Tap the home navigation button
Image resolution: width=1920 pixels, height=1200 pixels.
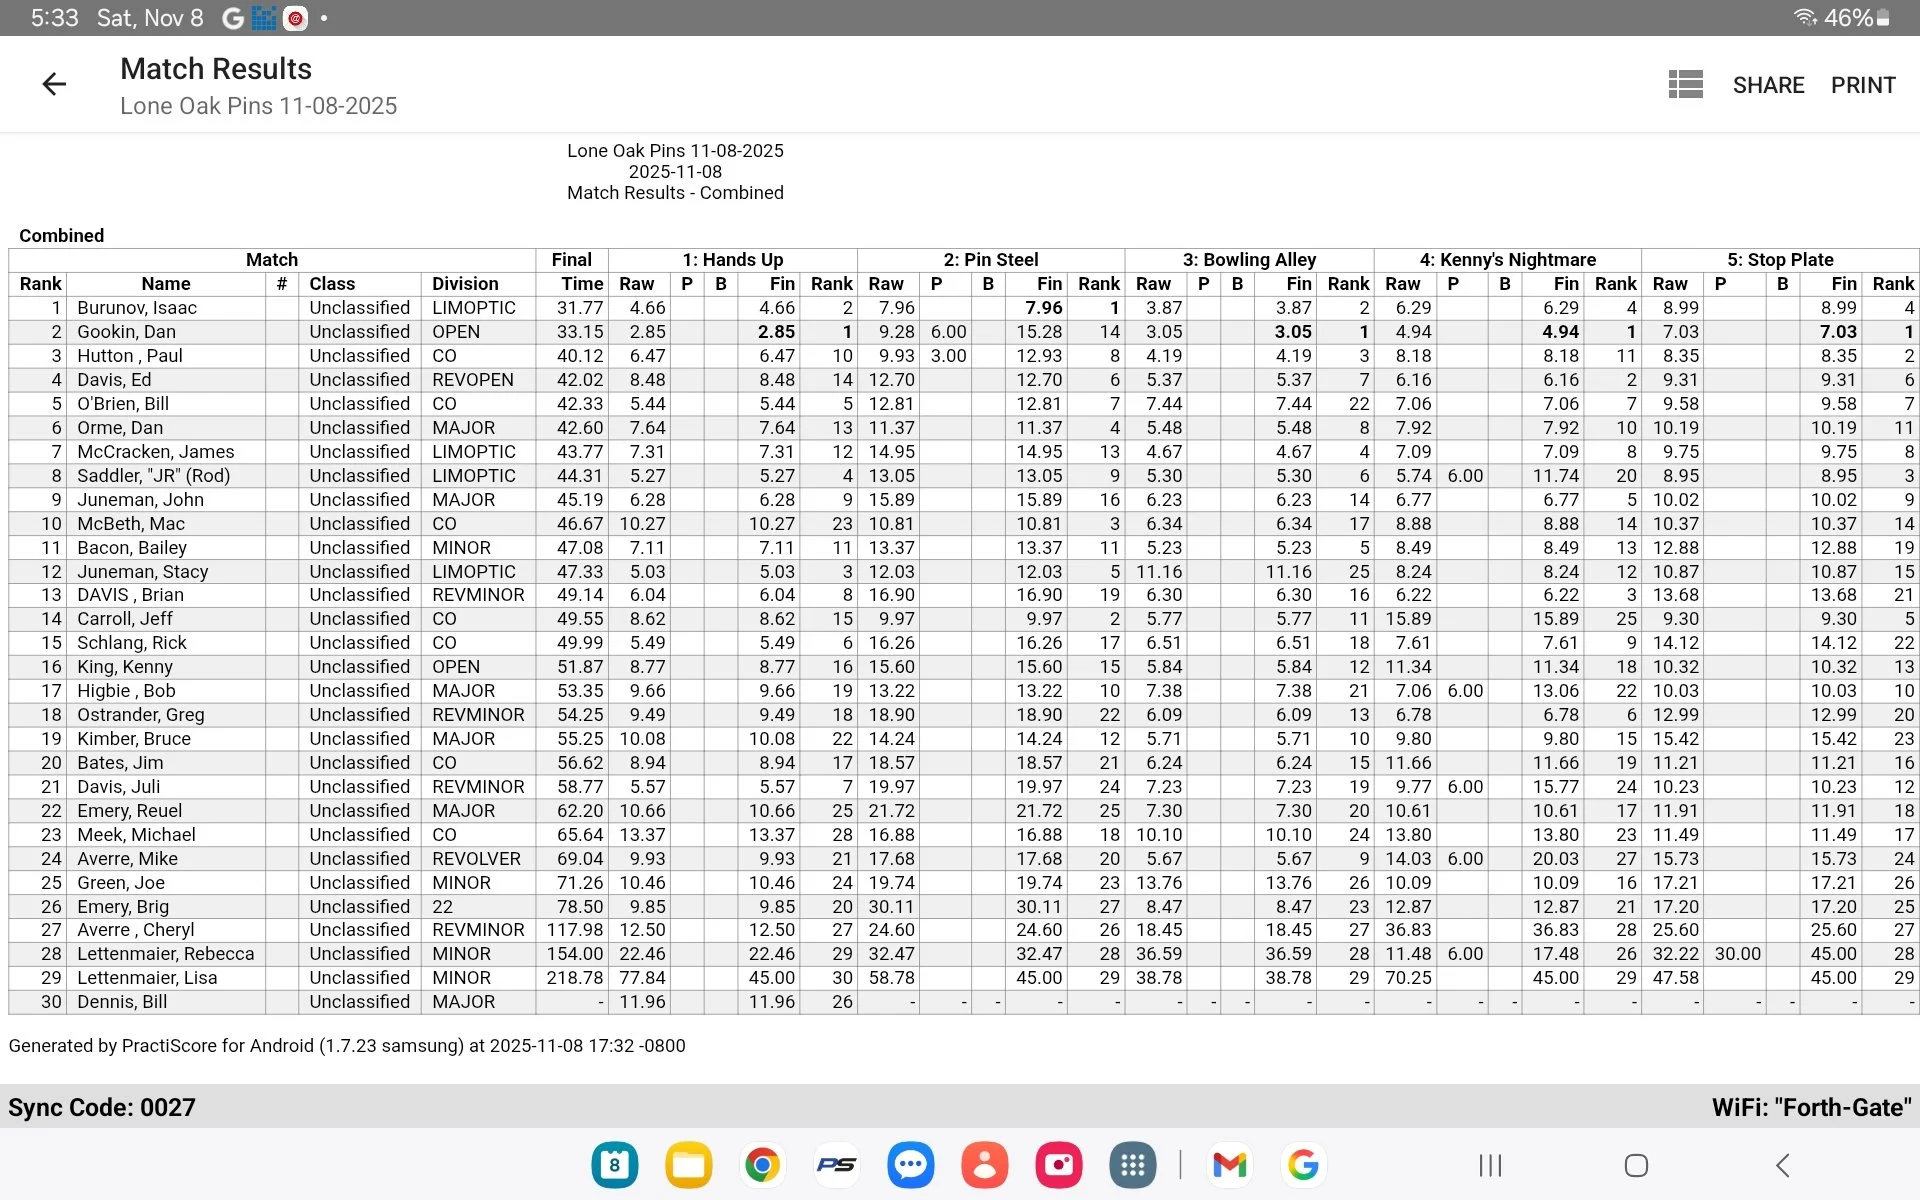tap(1636, 1165)
